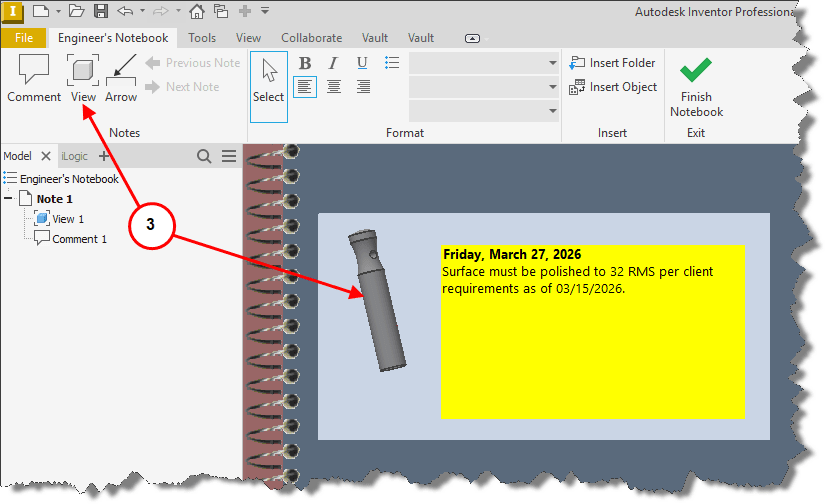Viewport: 825px width, 504px height.
Task: Customize the Quick Access Toolbar dropdown
Action: click(x=265, y=11)
